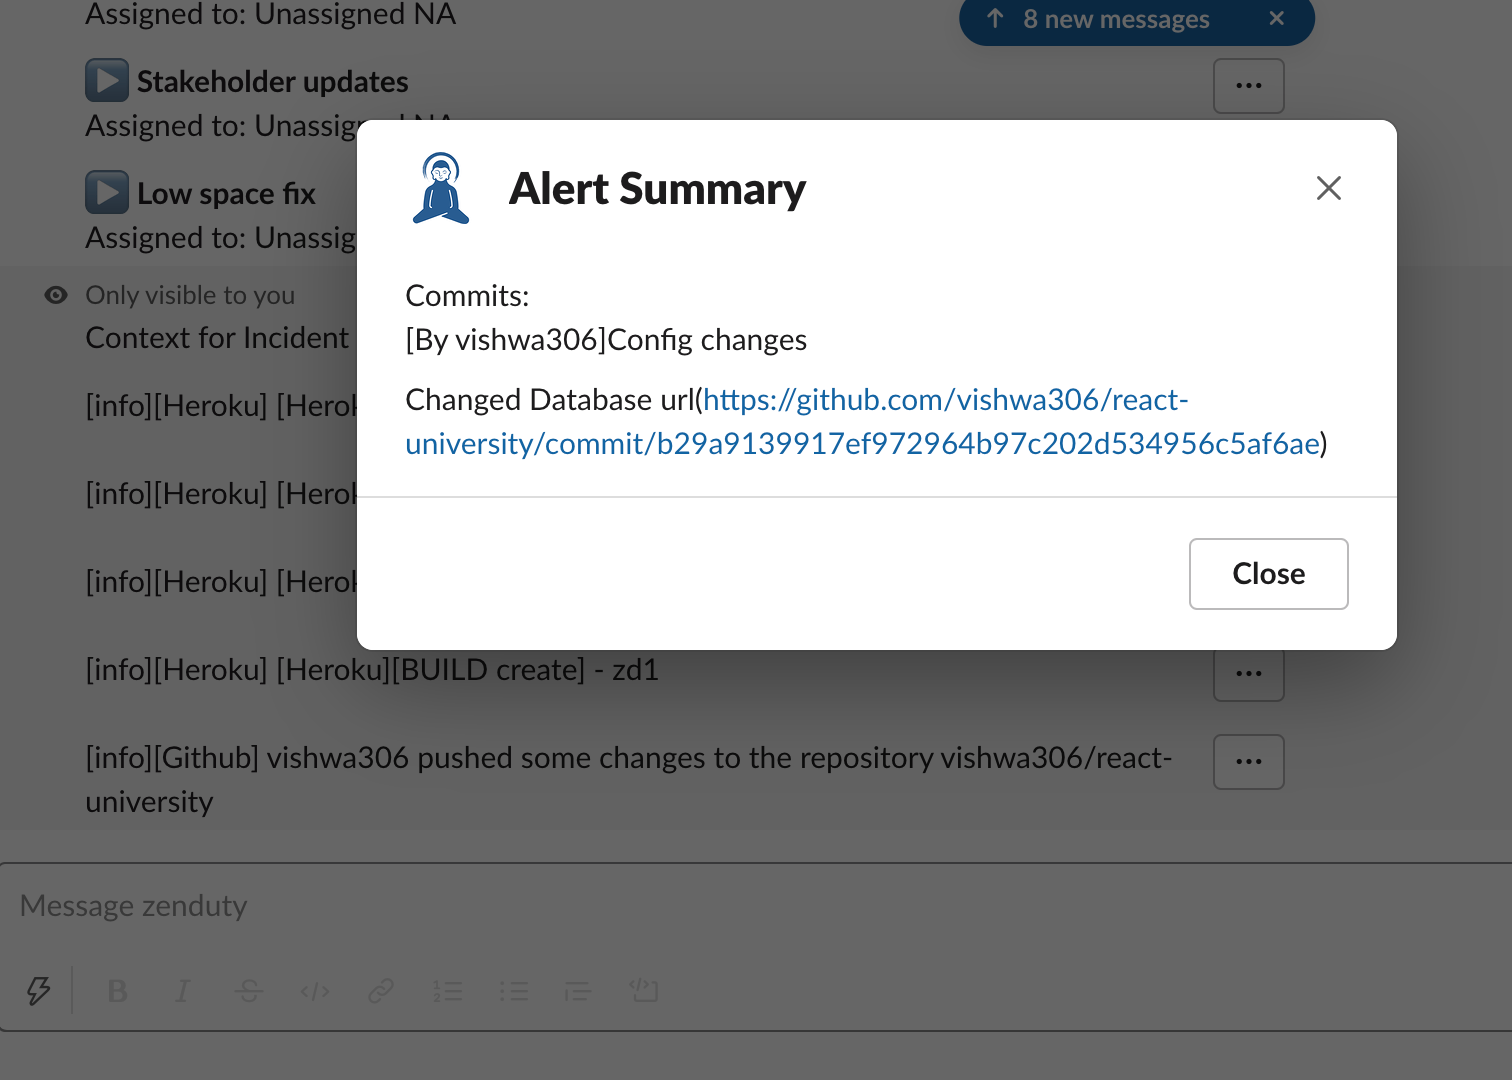Apply blockquote formatting
This screenshot has width=1512, height=1080.
[x=578, y=991]
